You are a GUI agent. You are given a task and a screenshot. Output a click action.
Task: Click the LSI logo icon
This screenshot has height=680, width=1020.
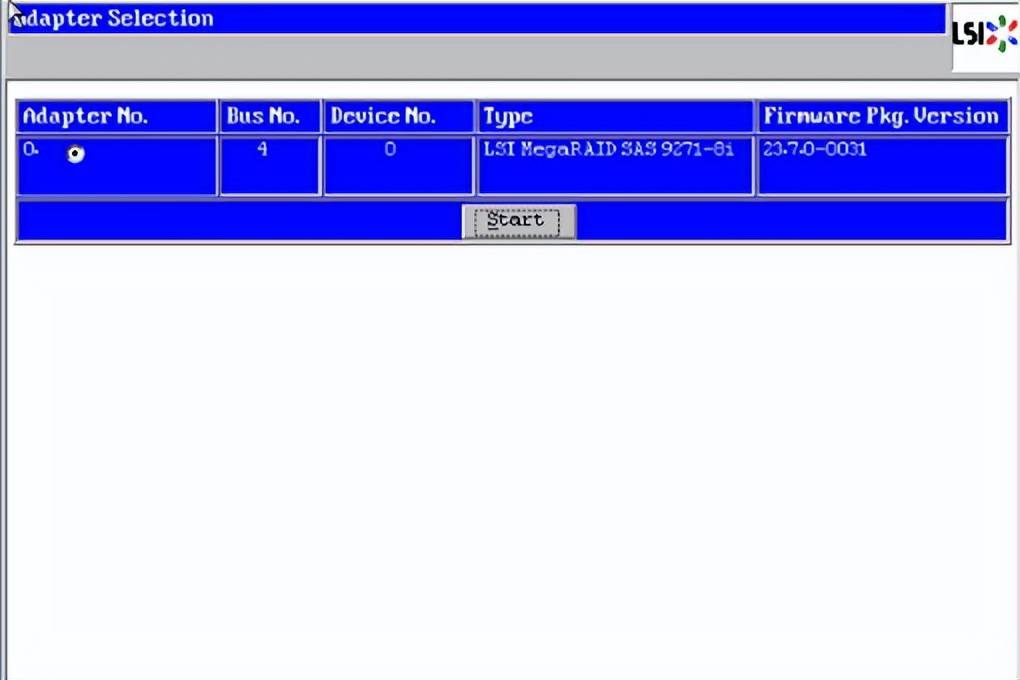pyautogui.click(x=984, y=35)
